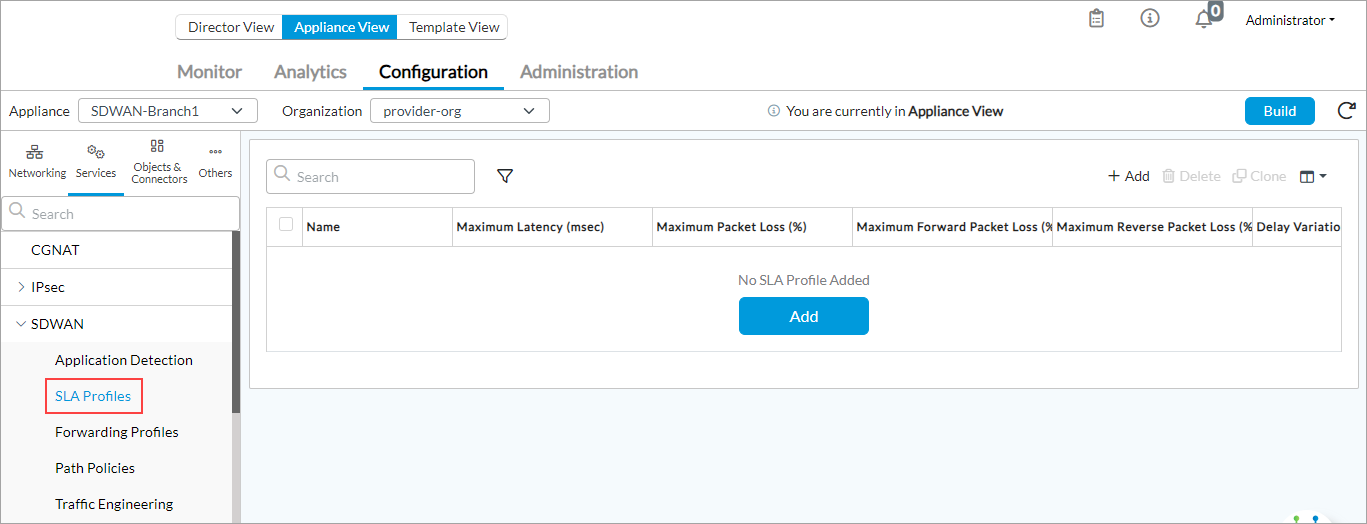The height and width of the screenshot is (524, 1367).
Task: Click the sidebar Search field
Action: pos(120,213)
